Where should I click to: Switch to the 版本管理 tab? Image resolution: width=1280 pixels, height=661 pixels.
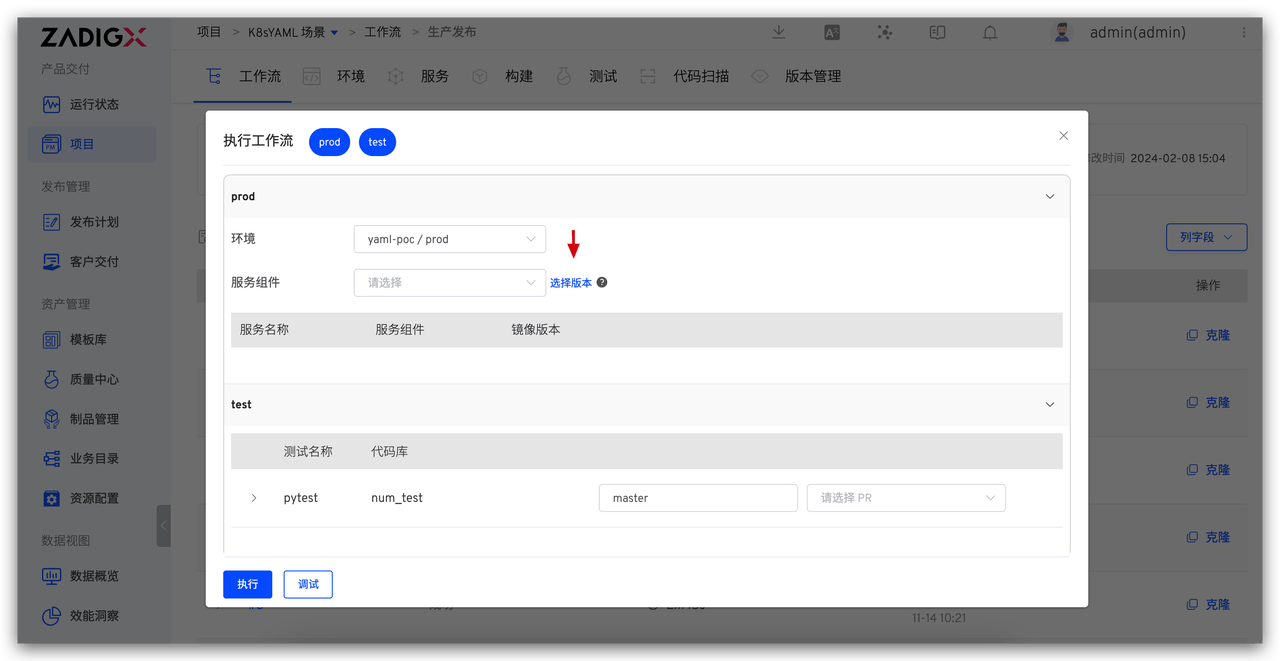point(814,75)
